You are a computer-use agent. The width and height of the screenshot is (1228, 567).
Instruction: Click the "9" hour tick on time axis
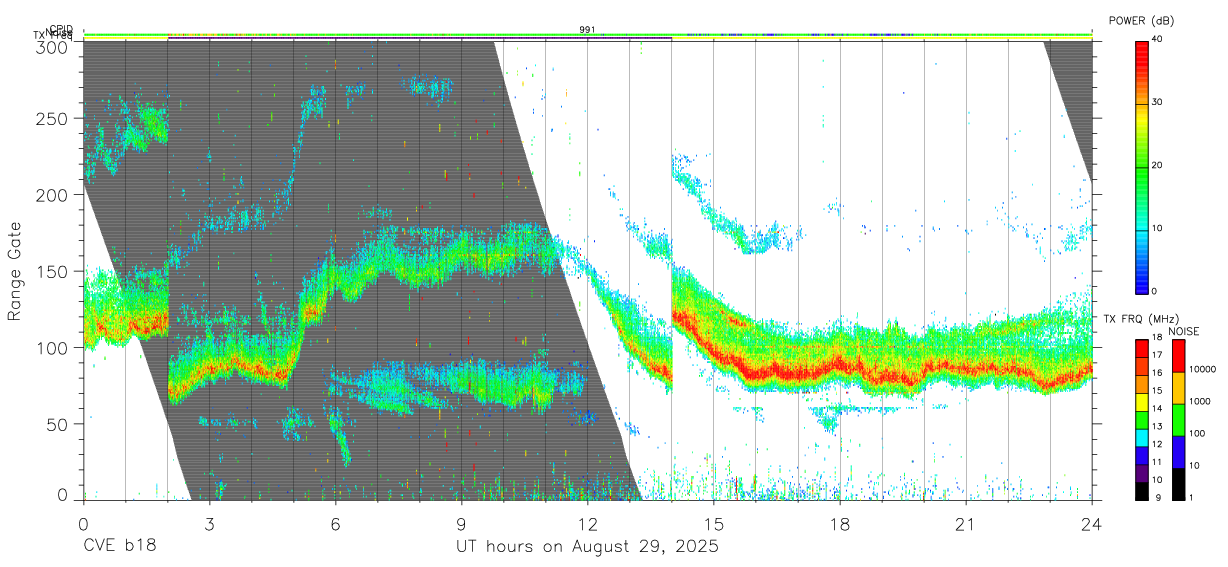(x=461, y=524)
